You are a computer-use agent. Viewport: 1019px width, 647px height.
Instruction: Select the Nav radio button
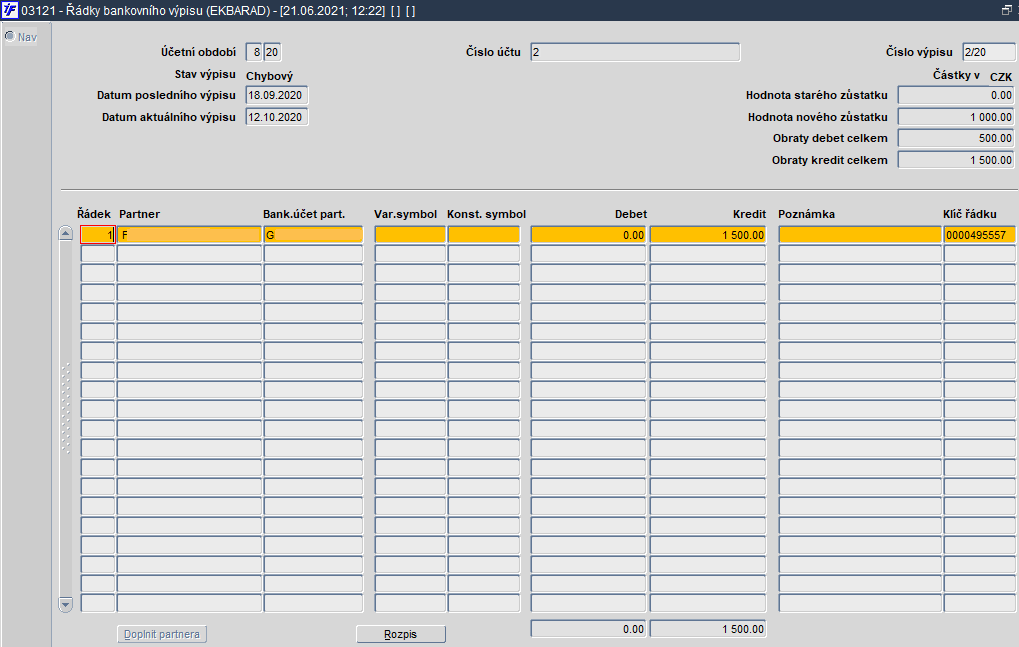(x=10, y=36)
